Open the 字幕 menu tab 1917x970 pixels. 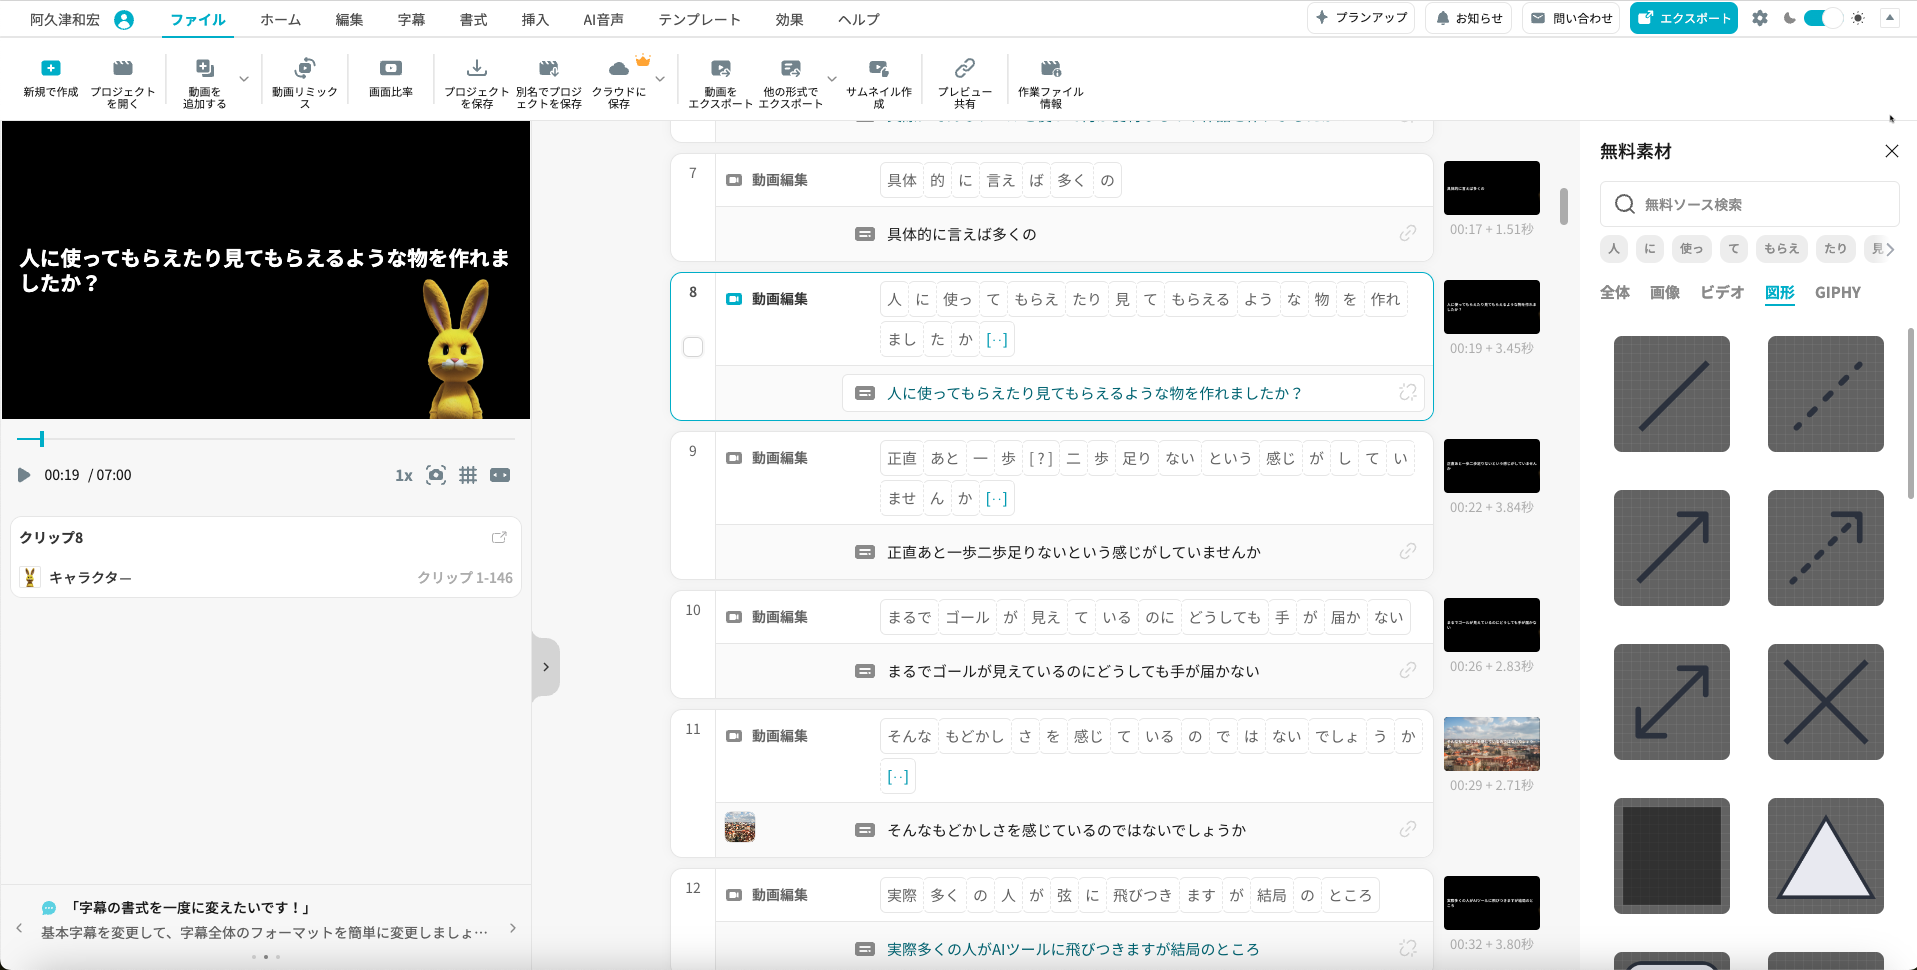click(411, 19)
